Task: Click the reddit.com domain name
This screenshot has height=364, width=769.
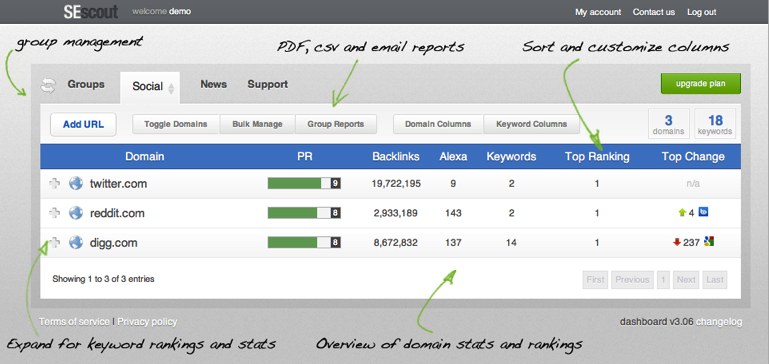Action: 117,213
